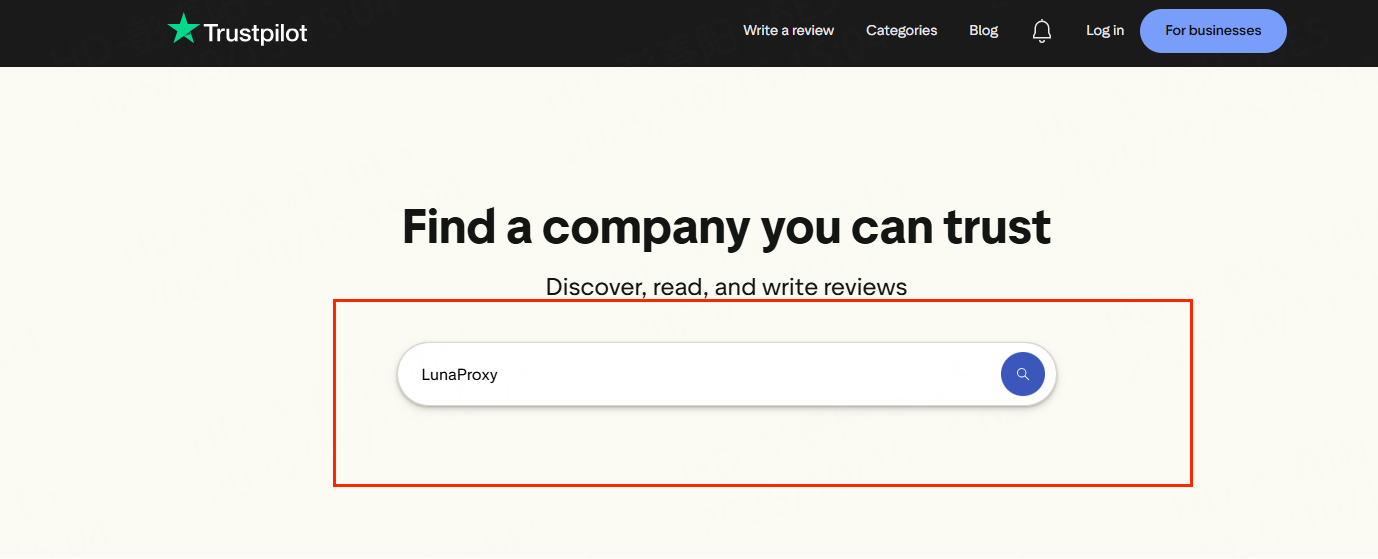Open the Blog link
The image size is (1378, 559).
tap(983, 30)
